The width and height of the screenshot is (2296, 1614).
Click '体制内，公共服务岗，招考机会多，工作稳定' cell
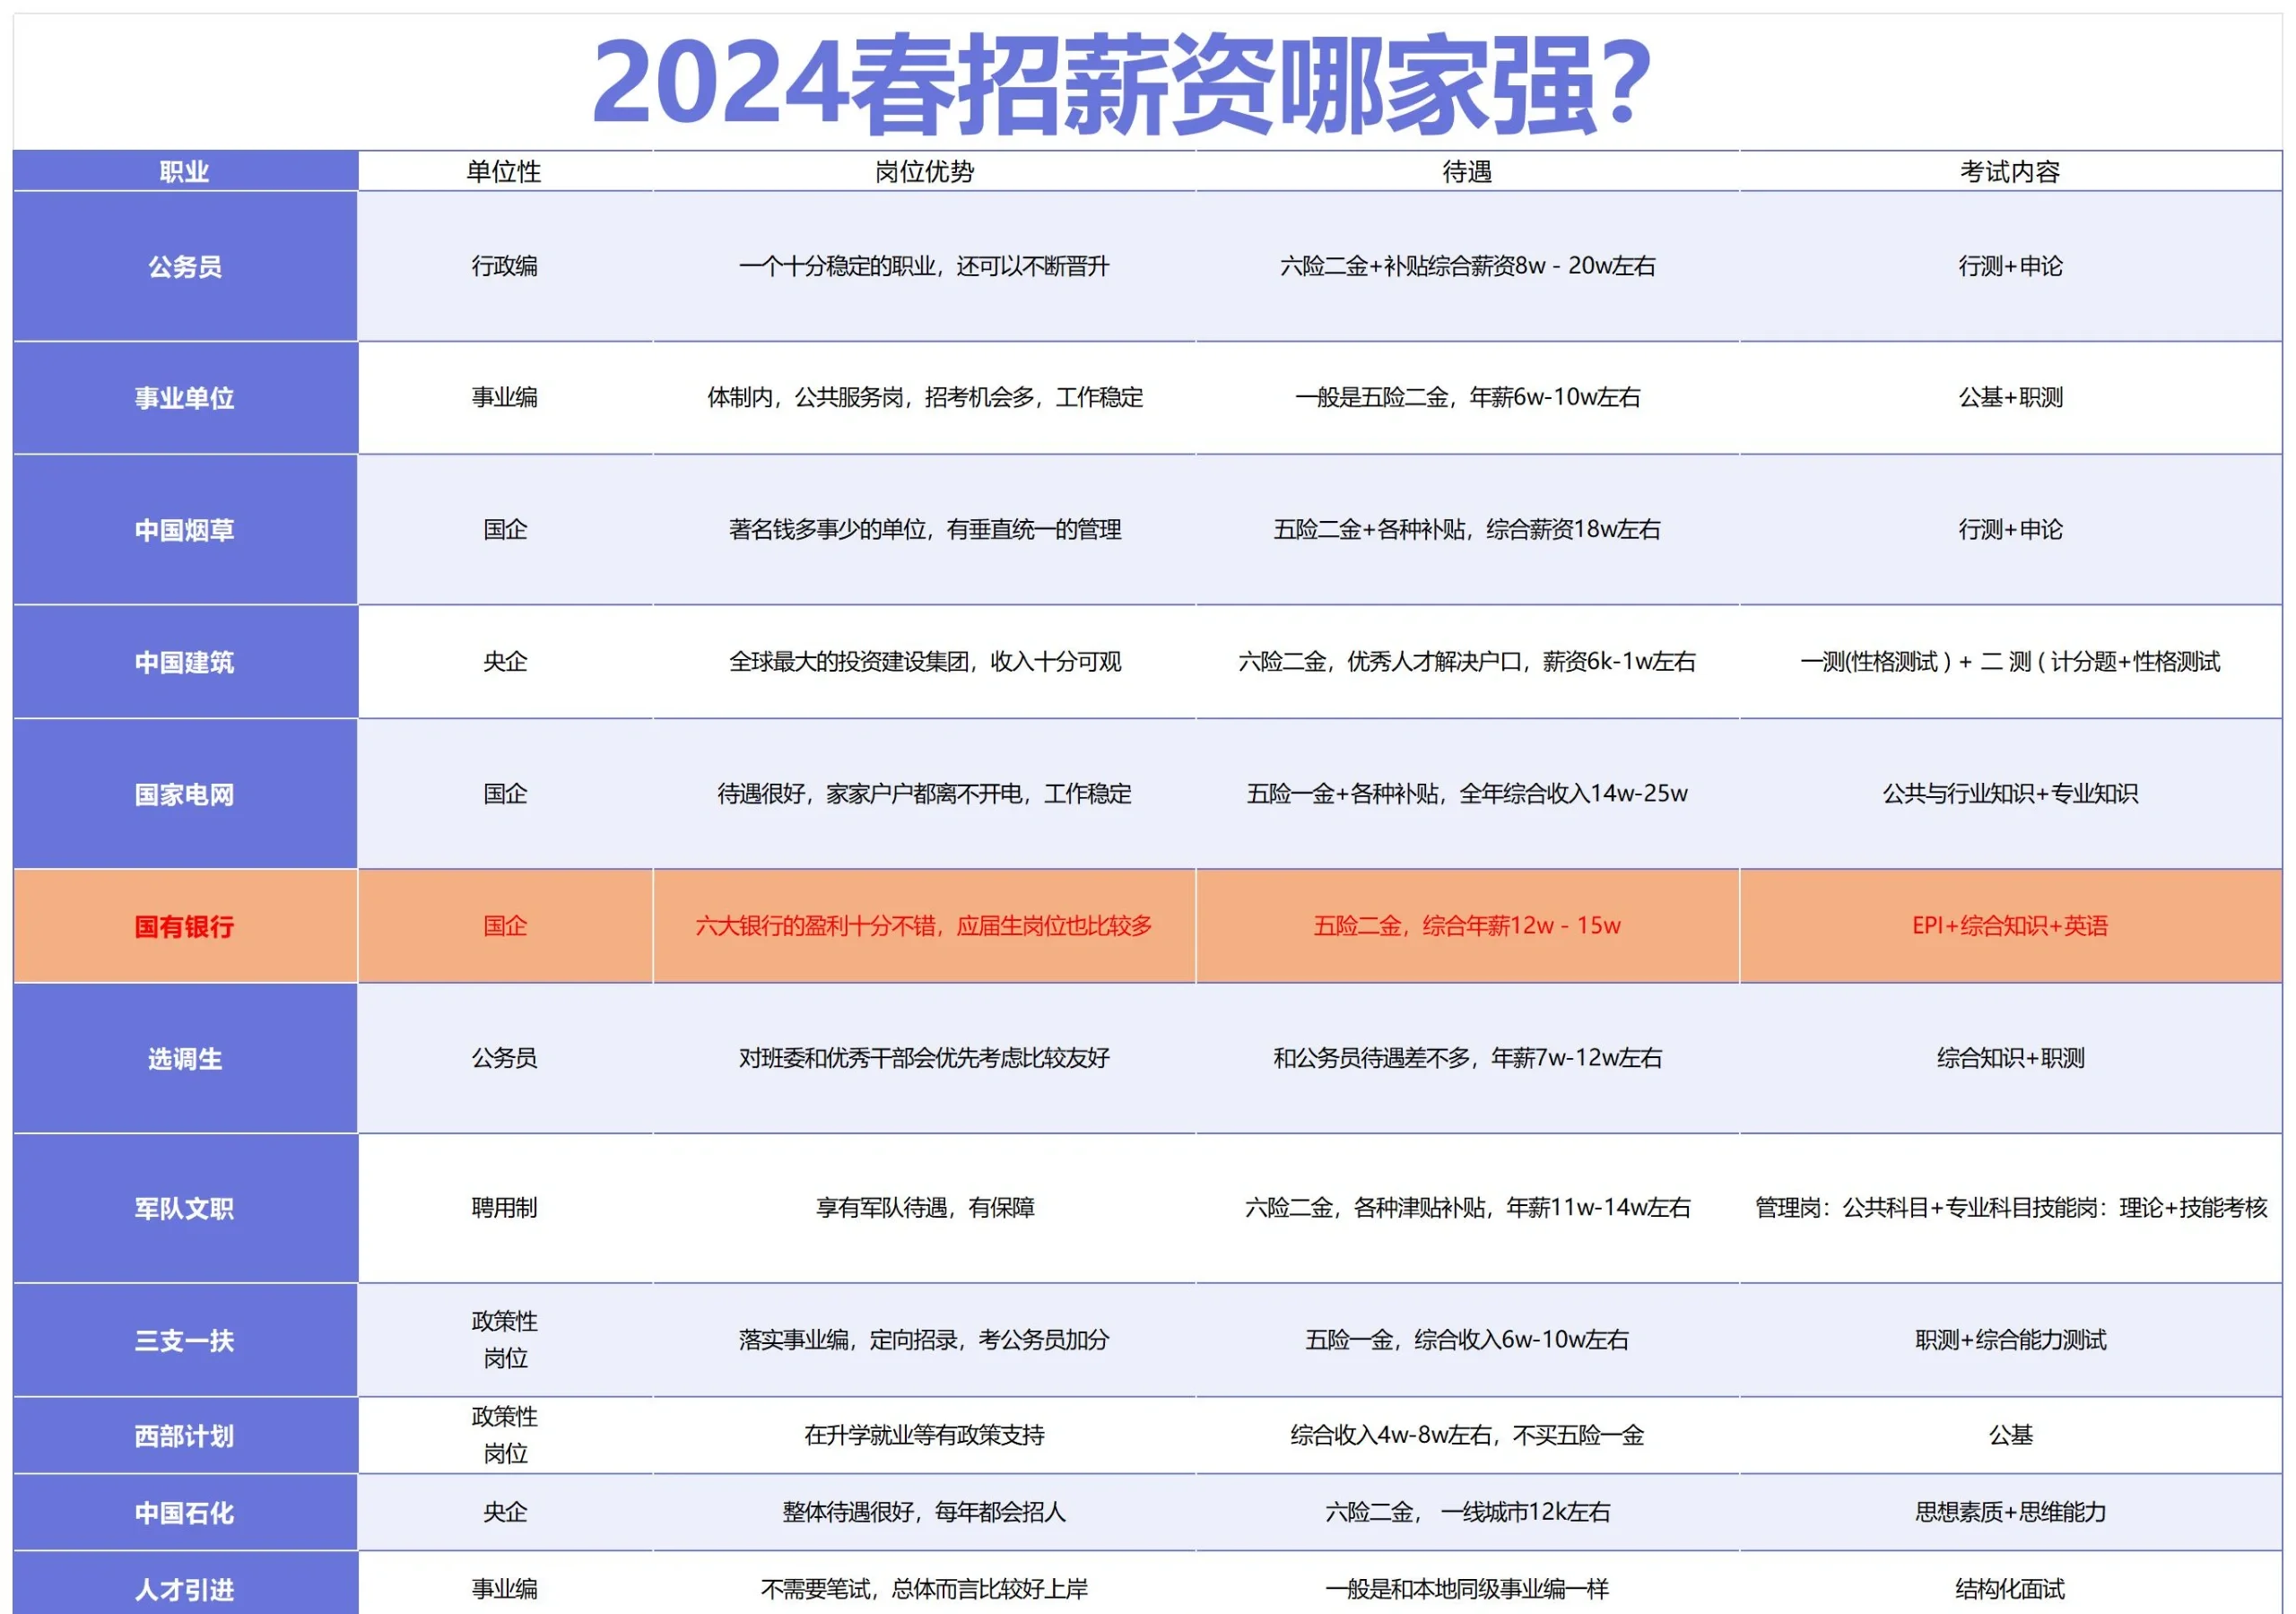pyautogui.click(x=924, y=398)
